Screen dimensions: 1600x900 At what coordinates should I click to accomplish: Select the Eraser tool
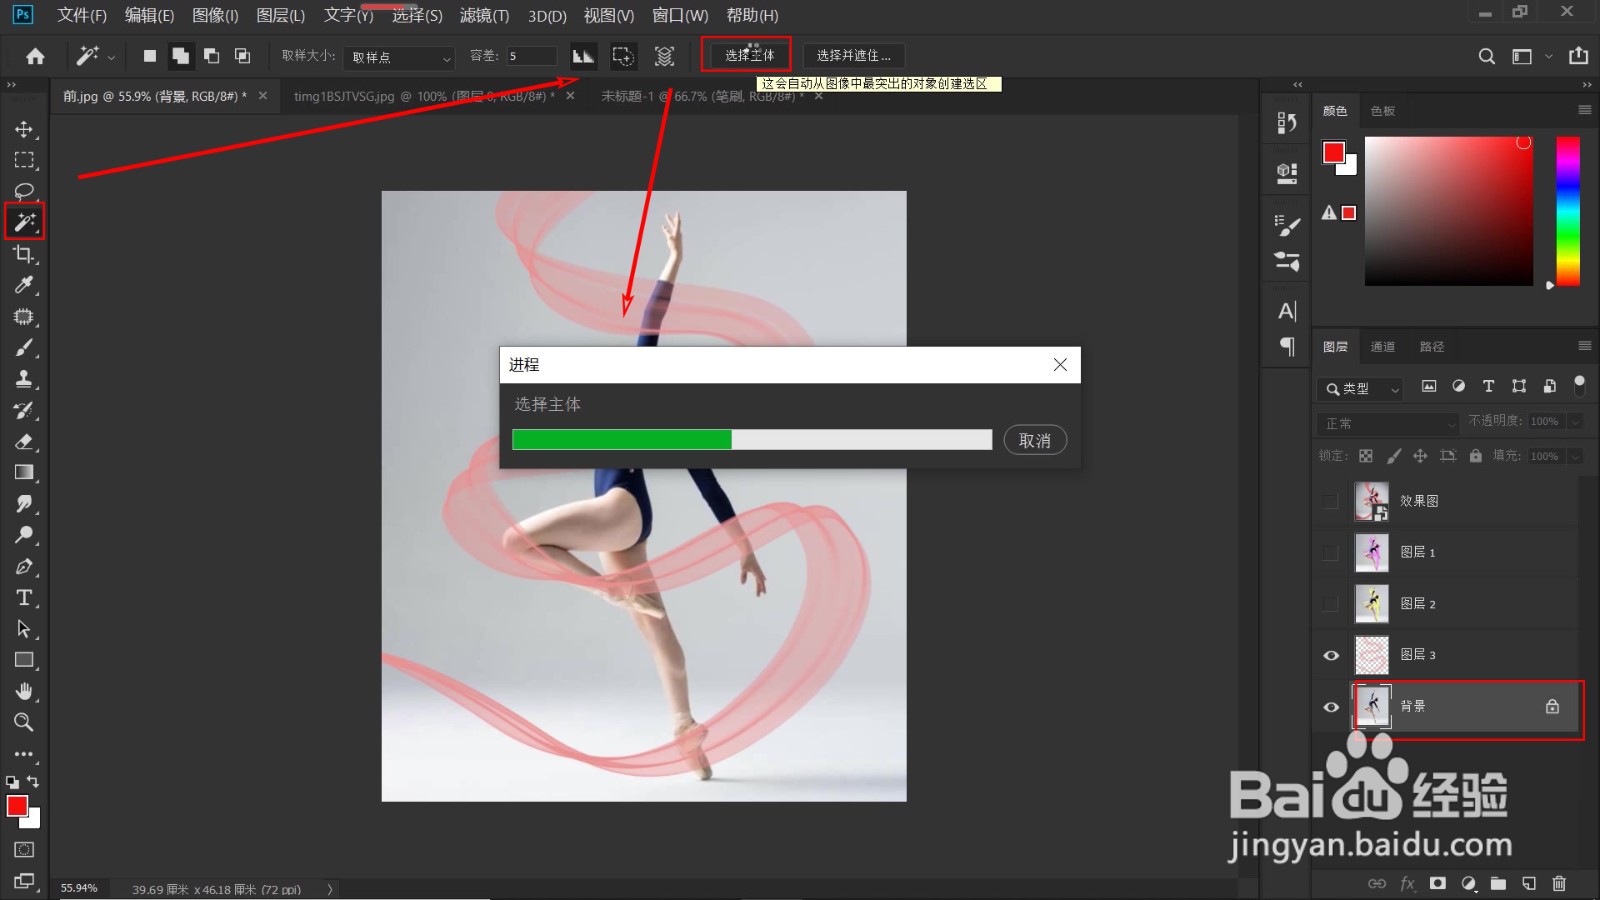pyautogui.click(x=24, y=441)
